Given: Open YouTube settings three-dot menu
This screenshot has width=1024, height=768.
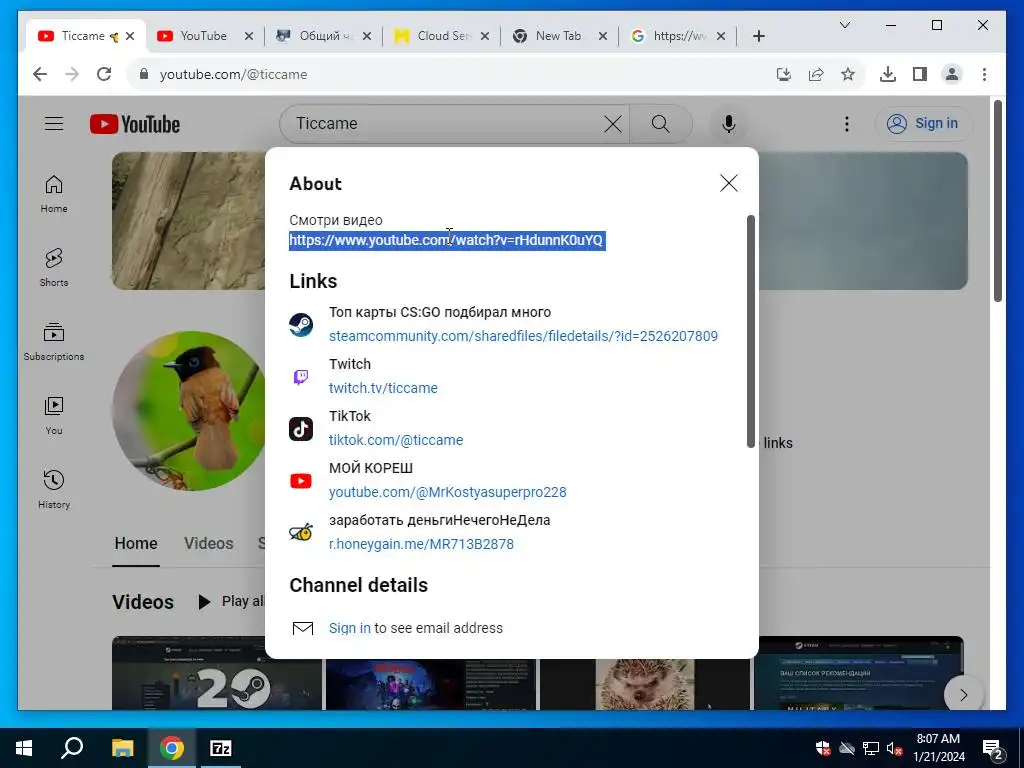Looking at the screenshot, I should (x=846, y=124).
